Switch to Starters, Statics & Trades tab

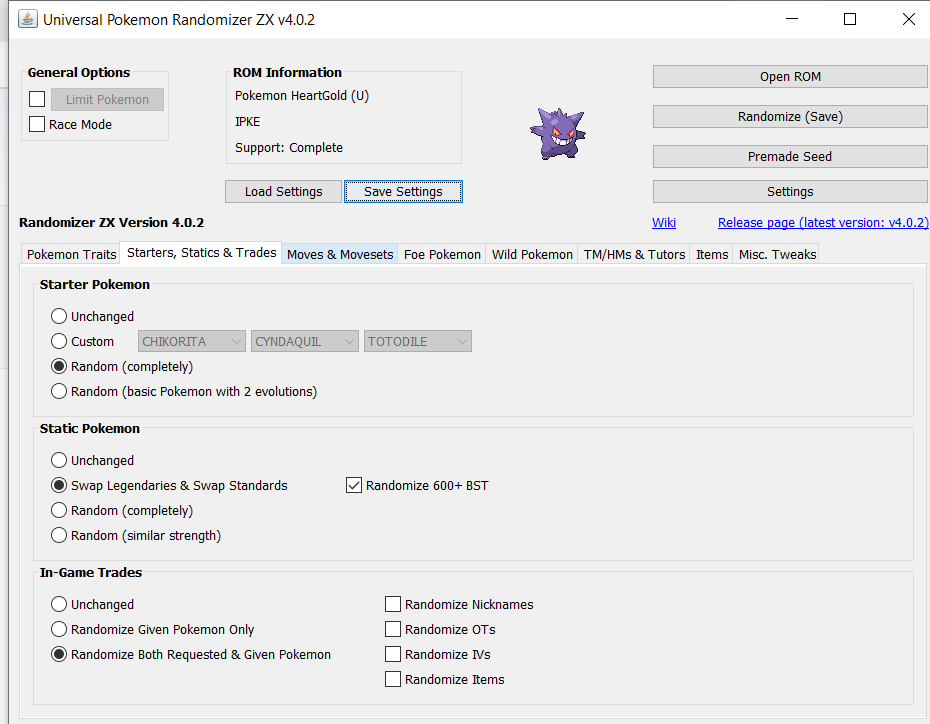pos(201,253)
